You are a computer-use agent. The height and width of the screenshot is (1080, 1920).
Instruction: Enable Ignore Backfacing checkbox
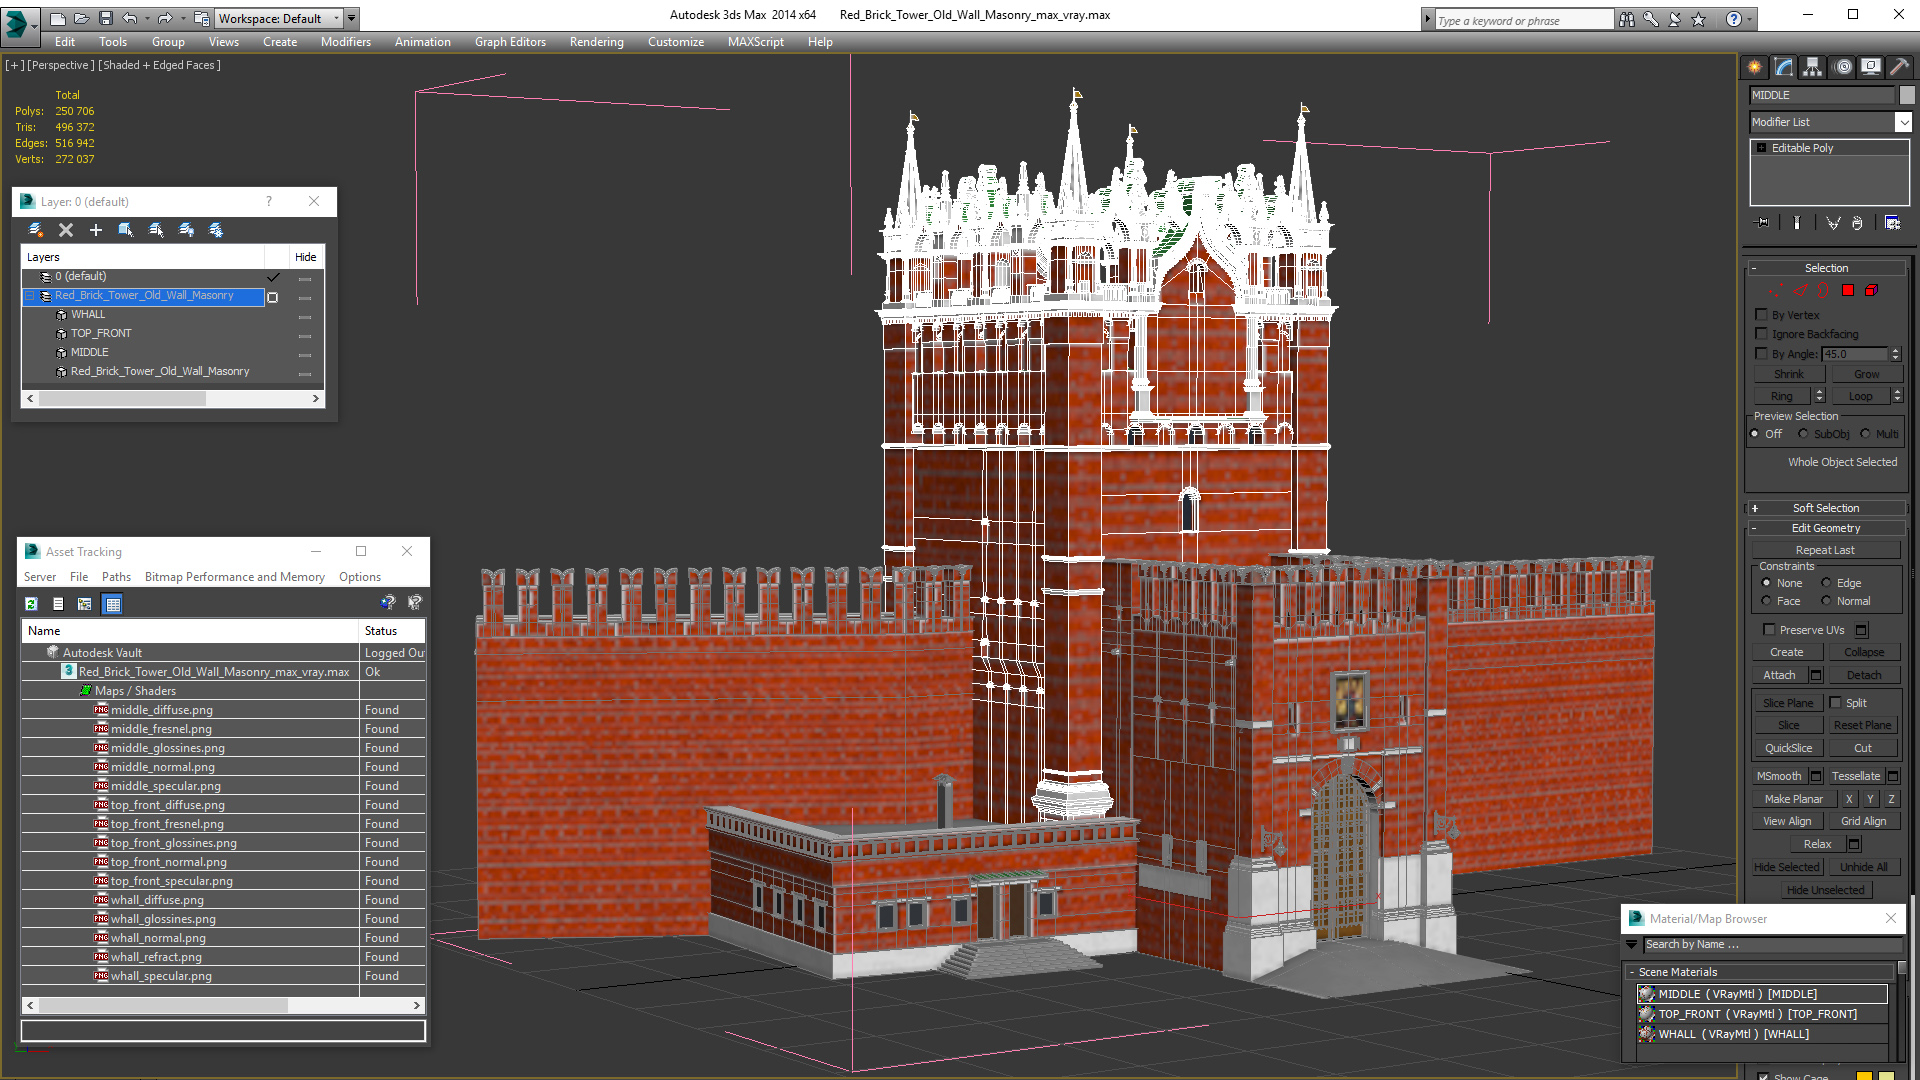click(x=1762, y=334)
